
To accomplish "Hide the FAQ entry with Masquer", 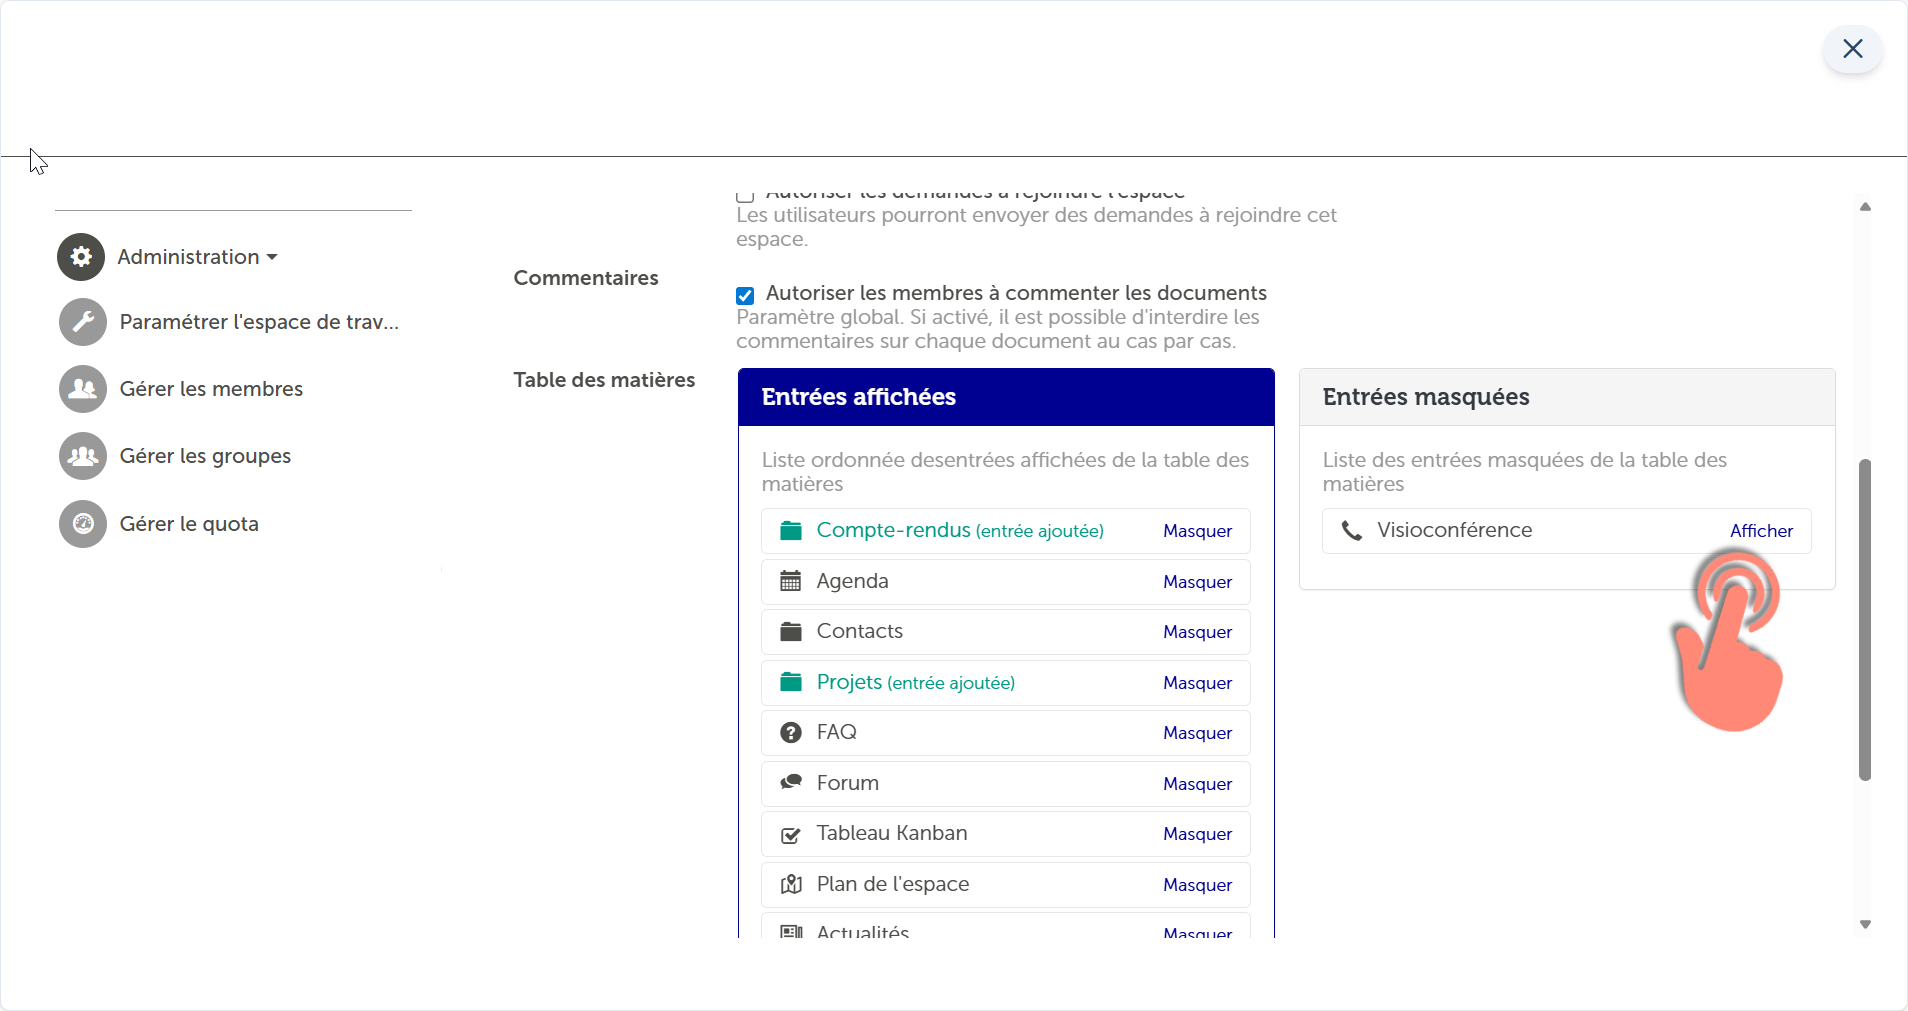I will 1197,733.
